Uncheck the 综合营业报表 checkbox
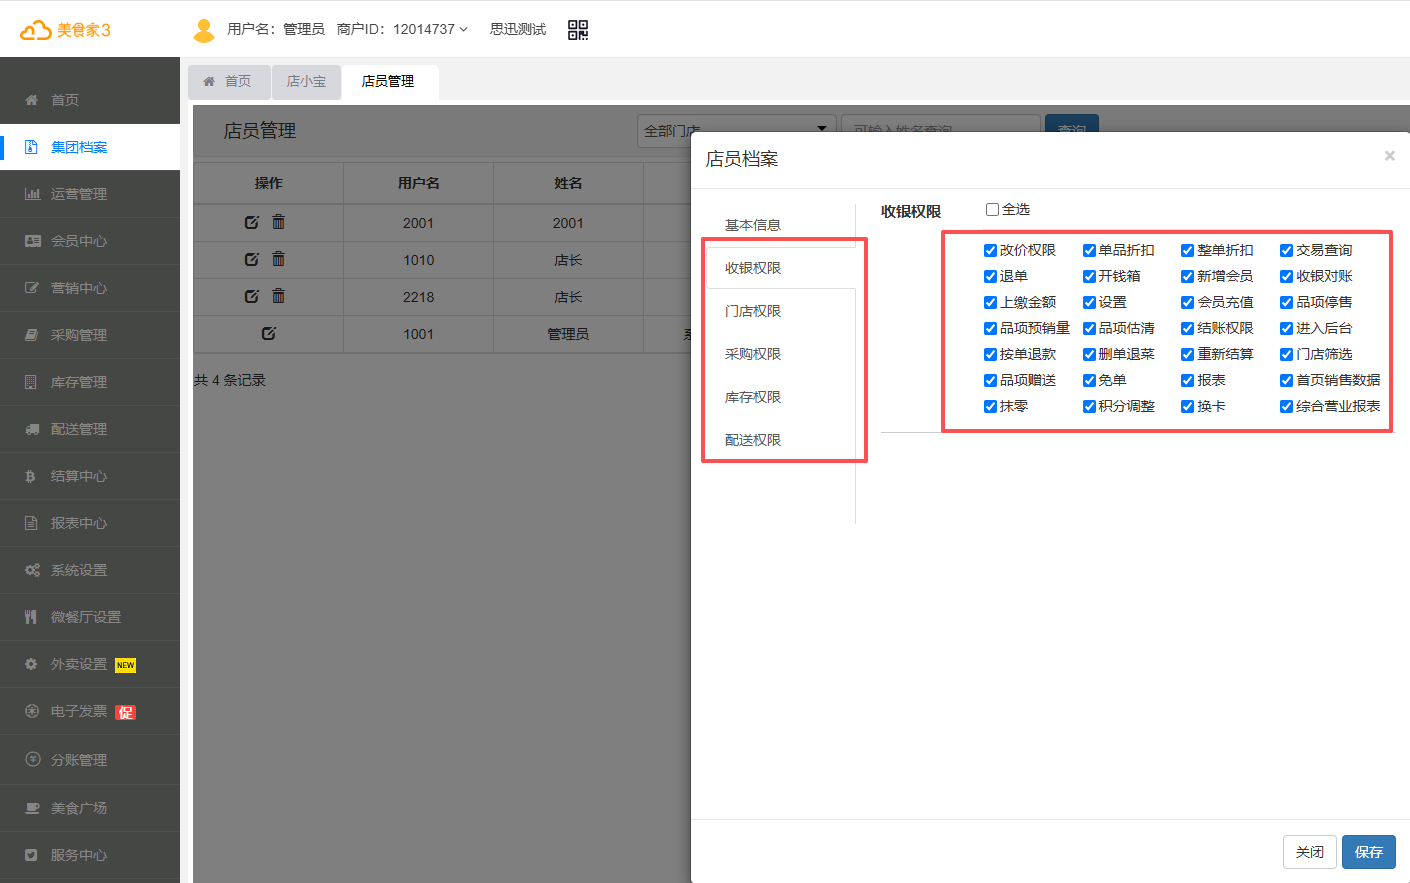 tap(1286, 407)
